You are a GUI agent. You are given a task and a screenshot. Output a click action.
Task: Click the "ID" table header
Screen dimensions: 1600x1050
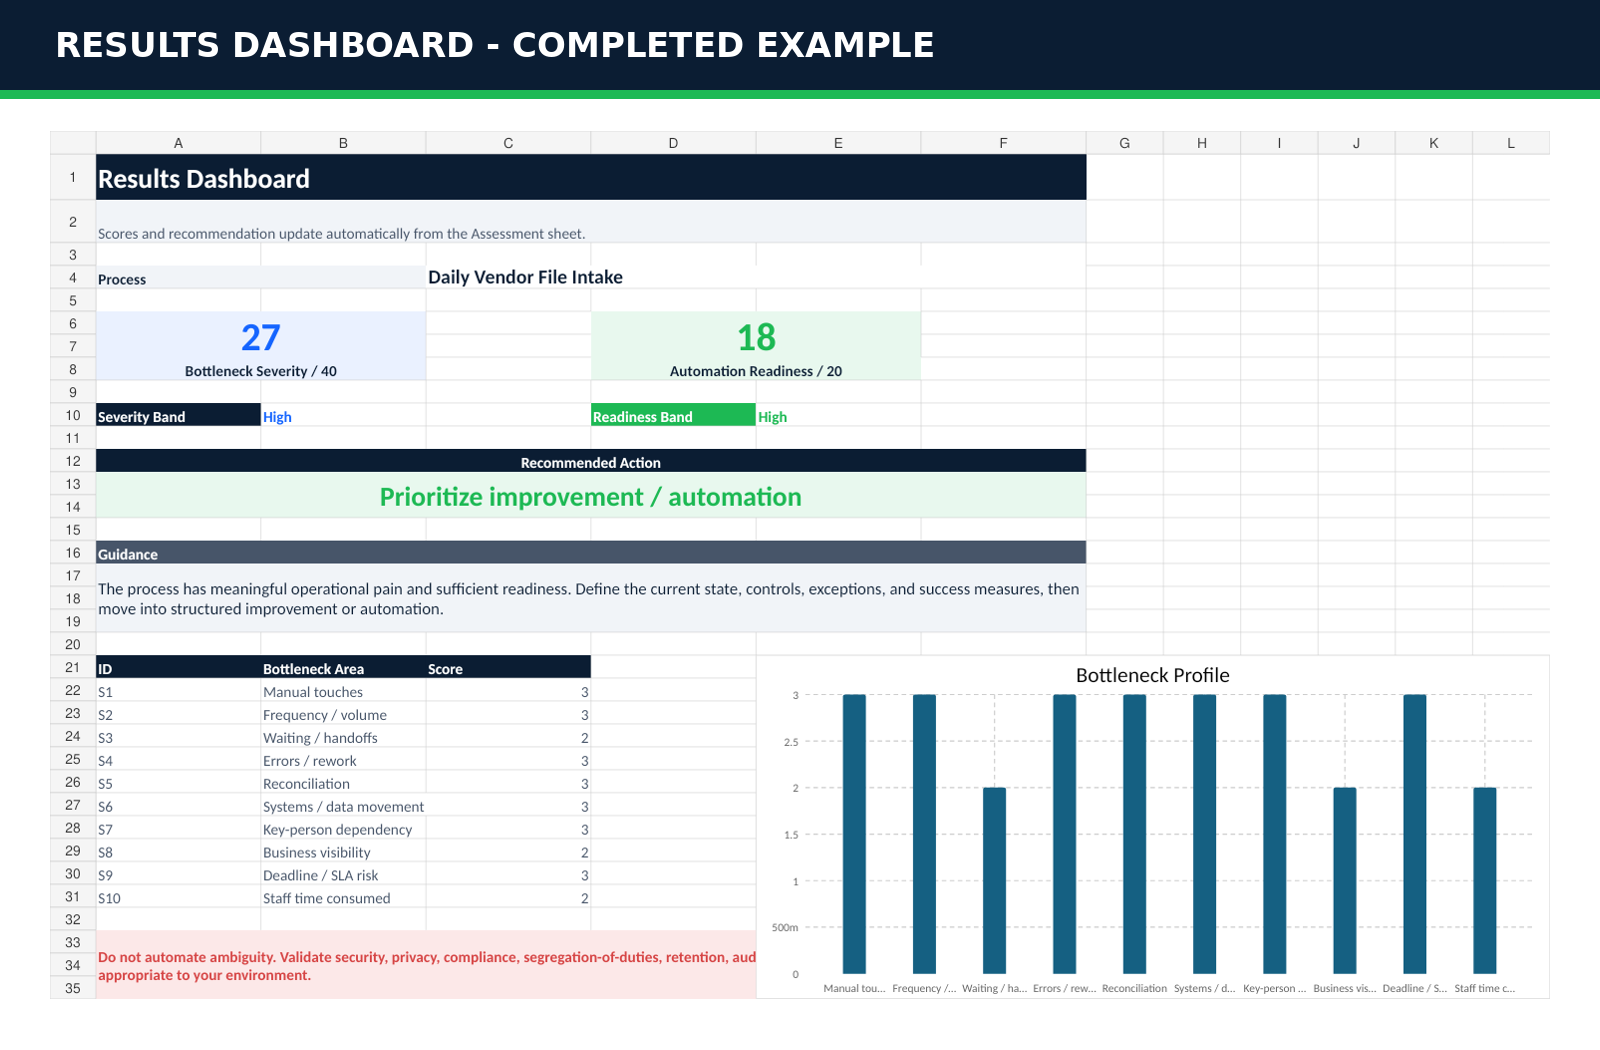[x=178, y=667]
